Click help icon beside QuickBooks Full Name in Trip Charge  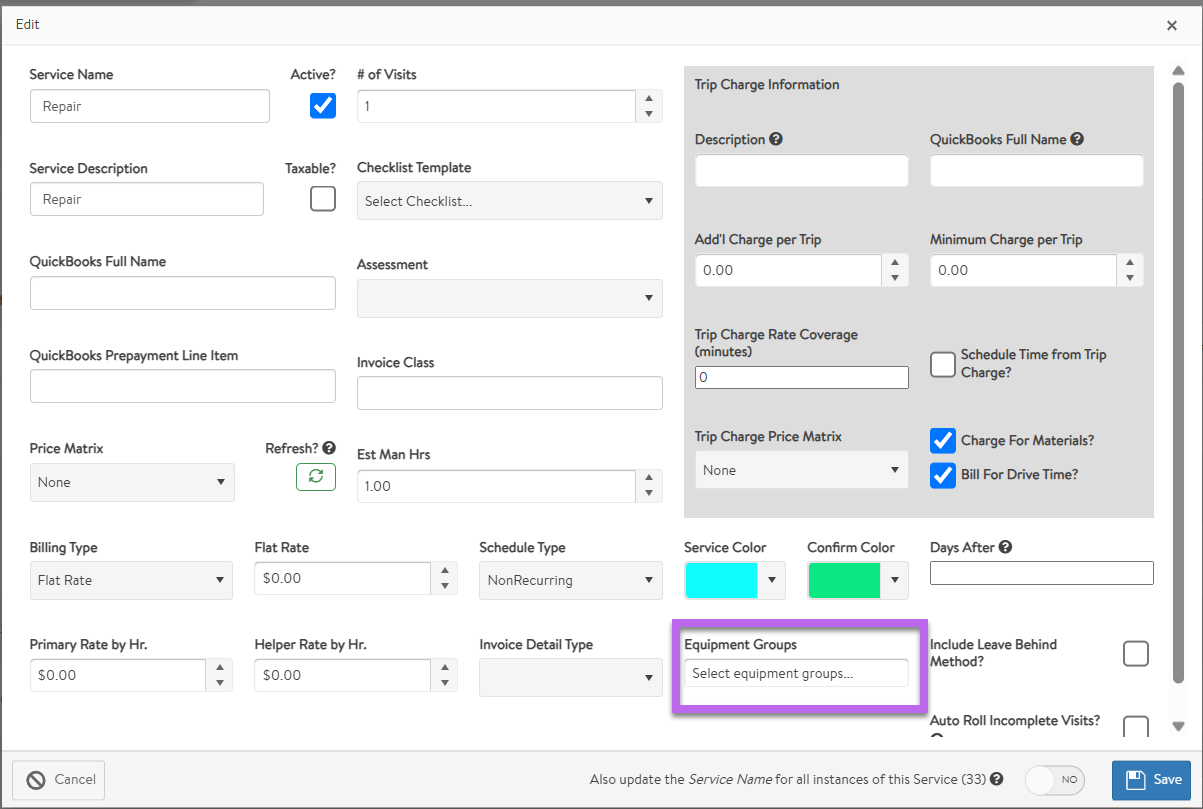[1077, 140]
